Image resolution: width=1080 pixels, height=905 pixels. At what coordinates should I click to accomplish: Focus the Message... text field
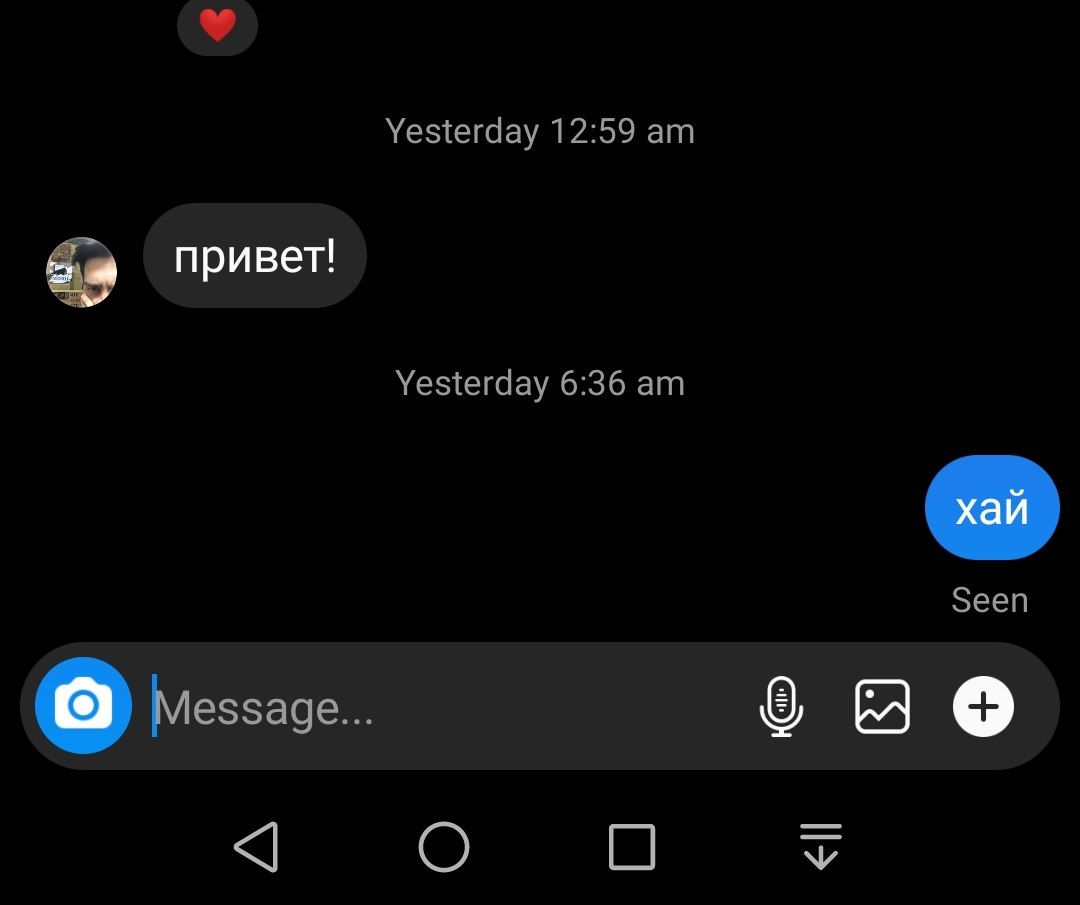coord(448,707)
